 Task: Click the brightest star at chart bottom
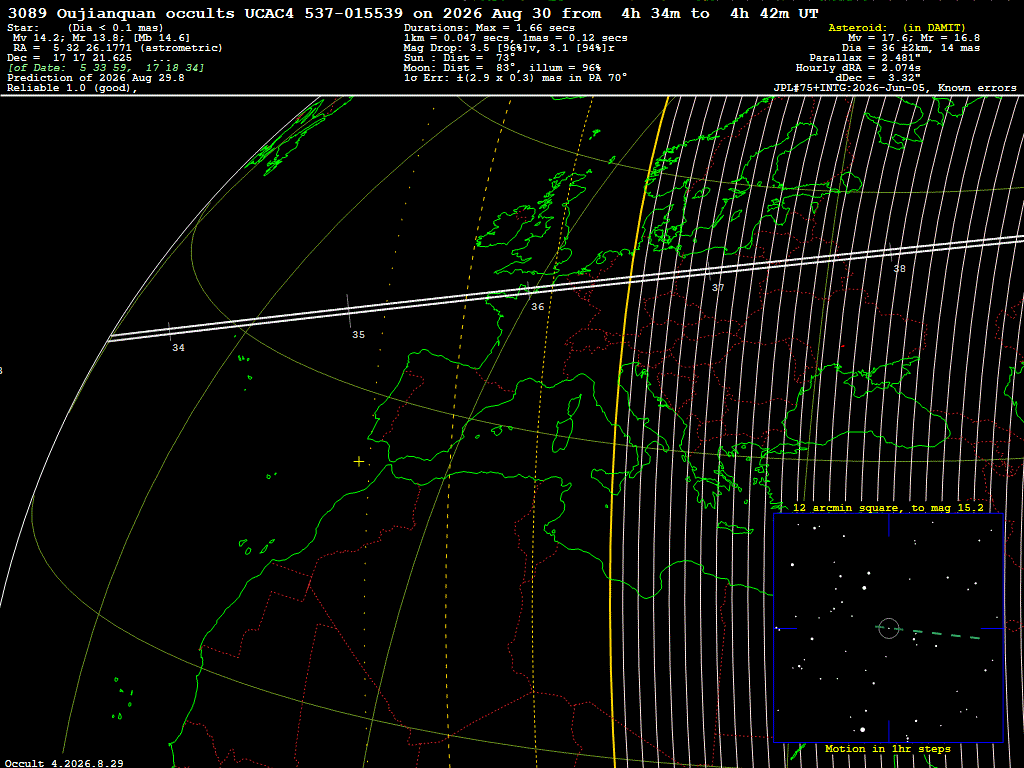click(x=863, y=729)
